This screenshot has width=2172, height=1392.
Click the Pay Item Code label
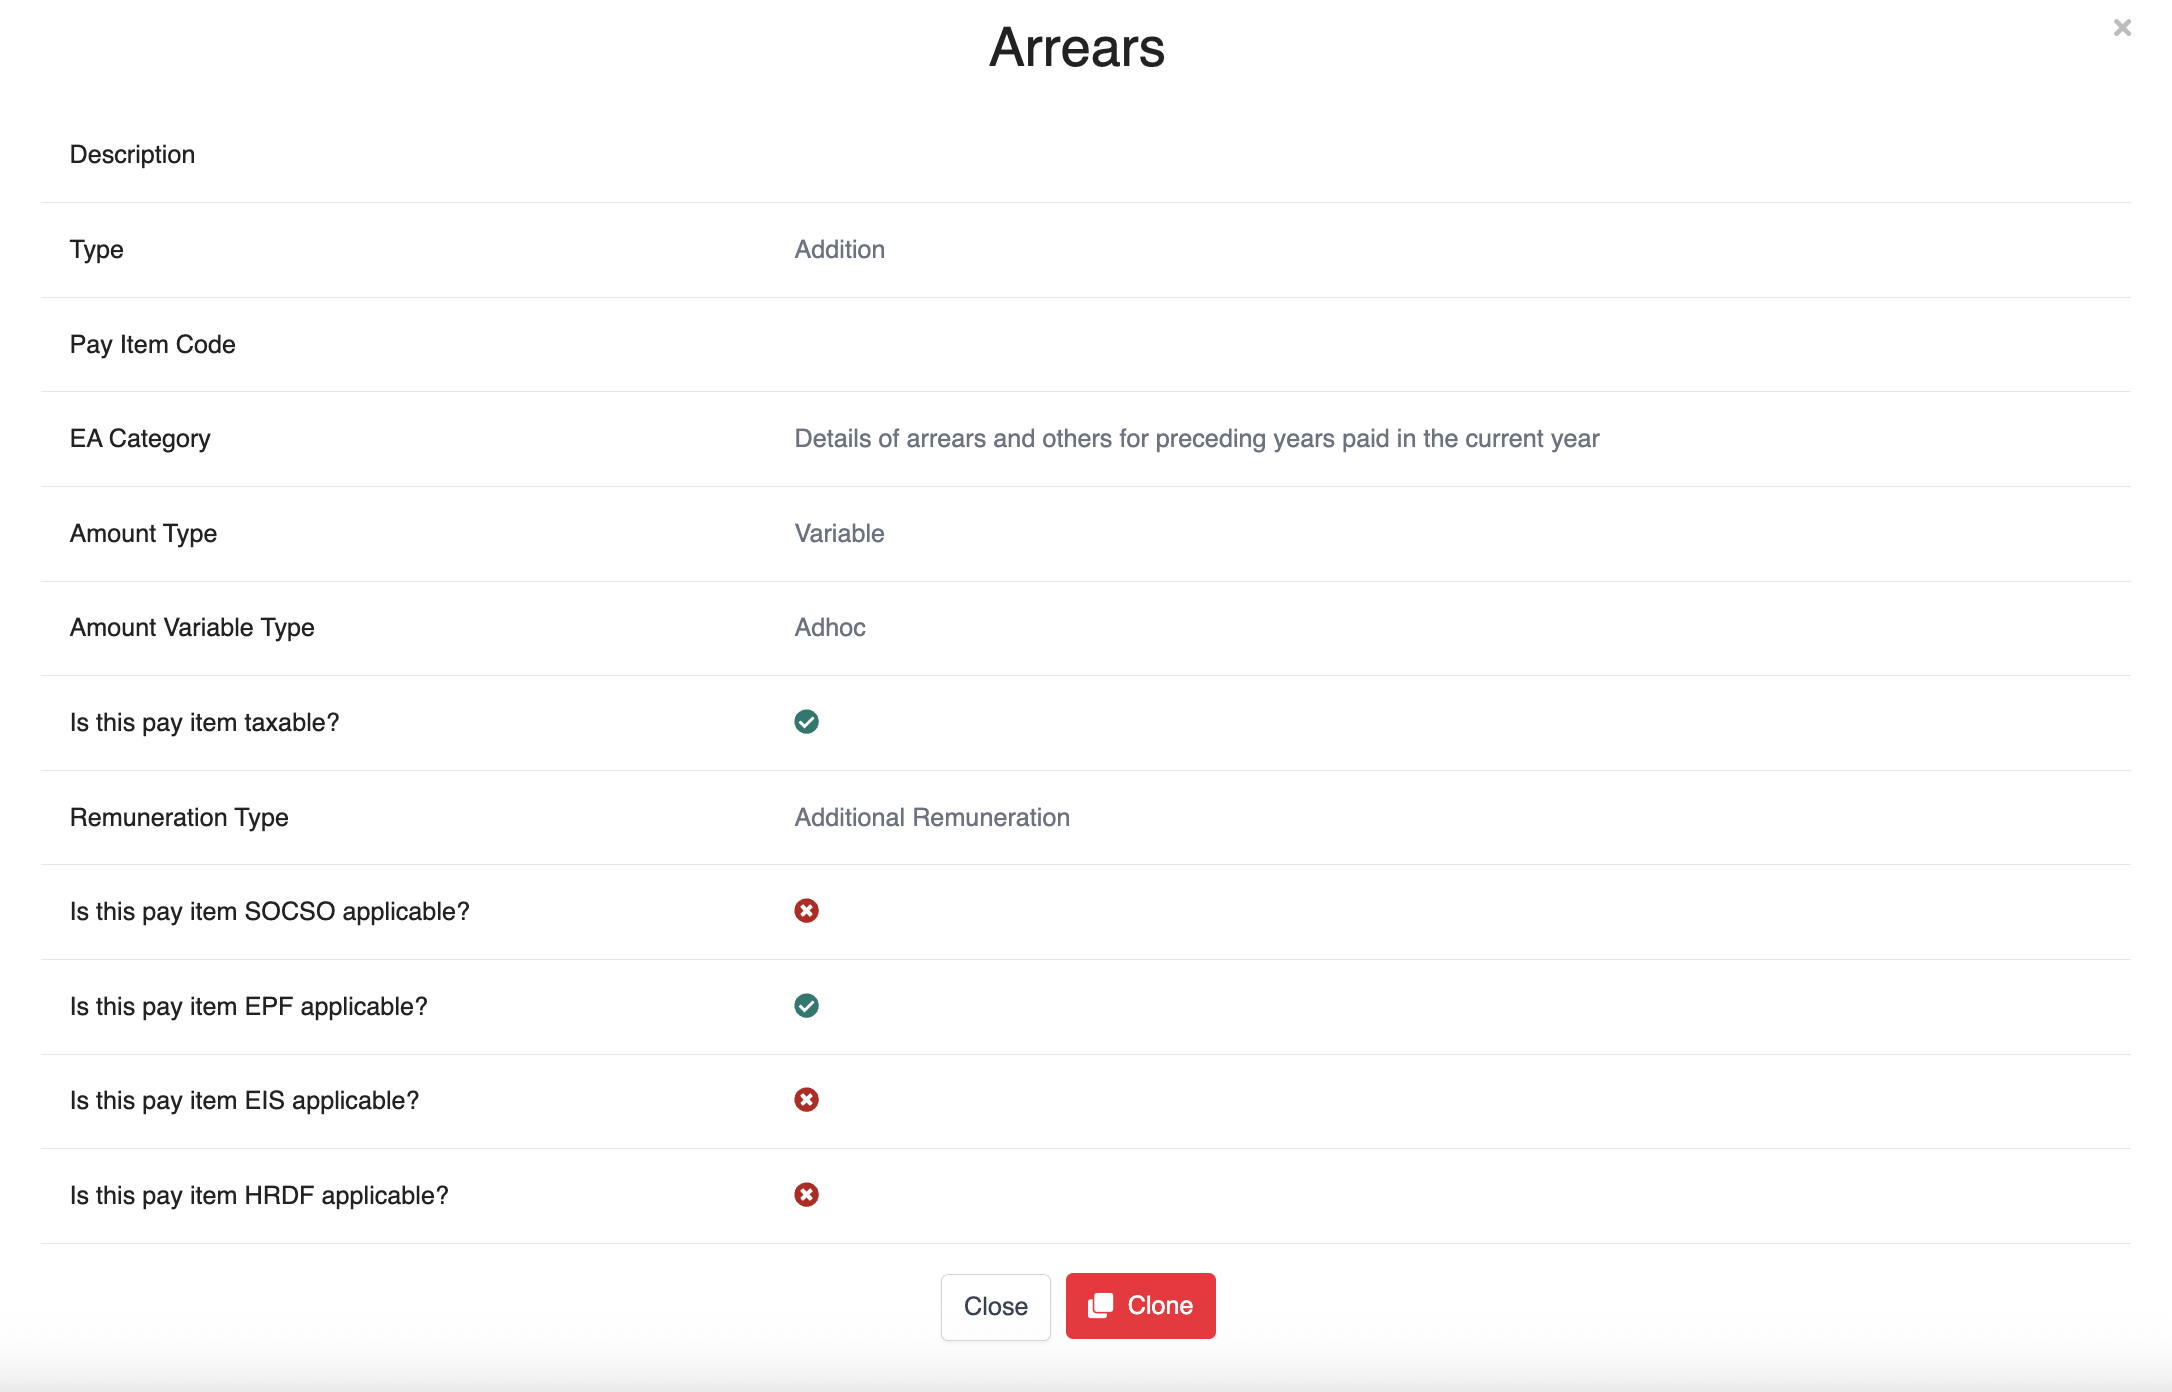[x=152, y=344]
